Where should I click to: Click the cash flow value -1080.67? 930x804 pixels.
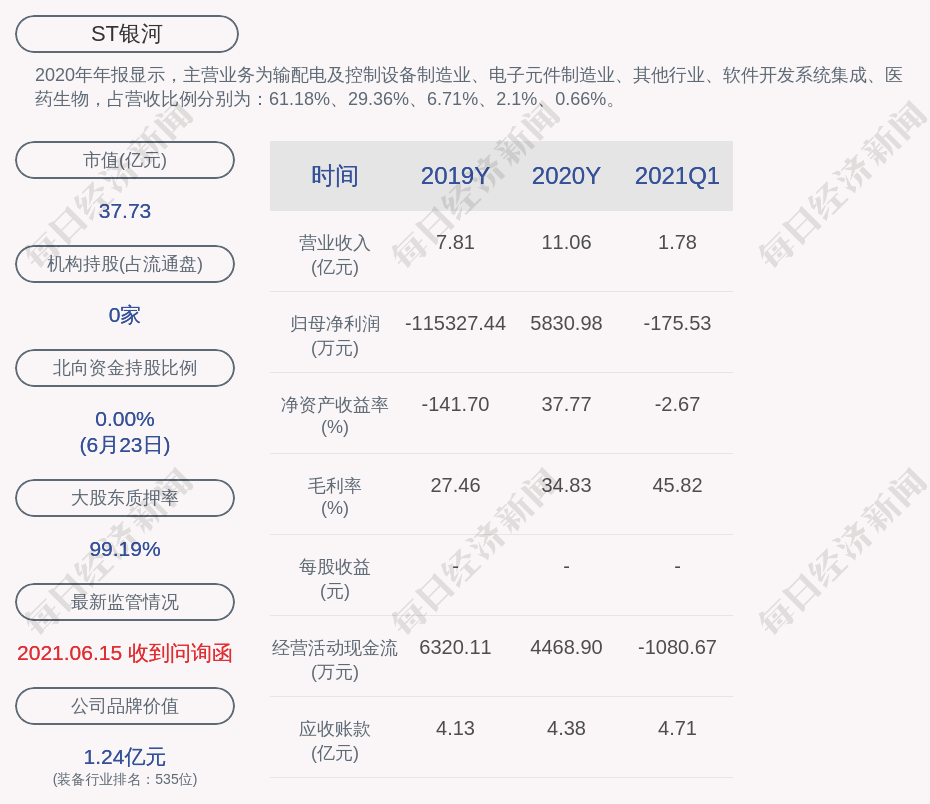[677, 647]
